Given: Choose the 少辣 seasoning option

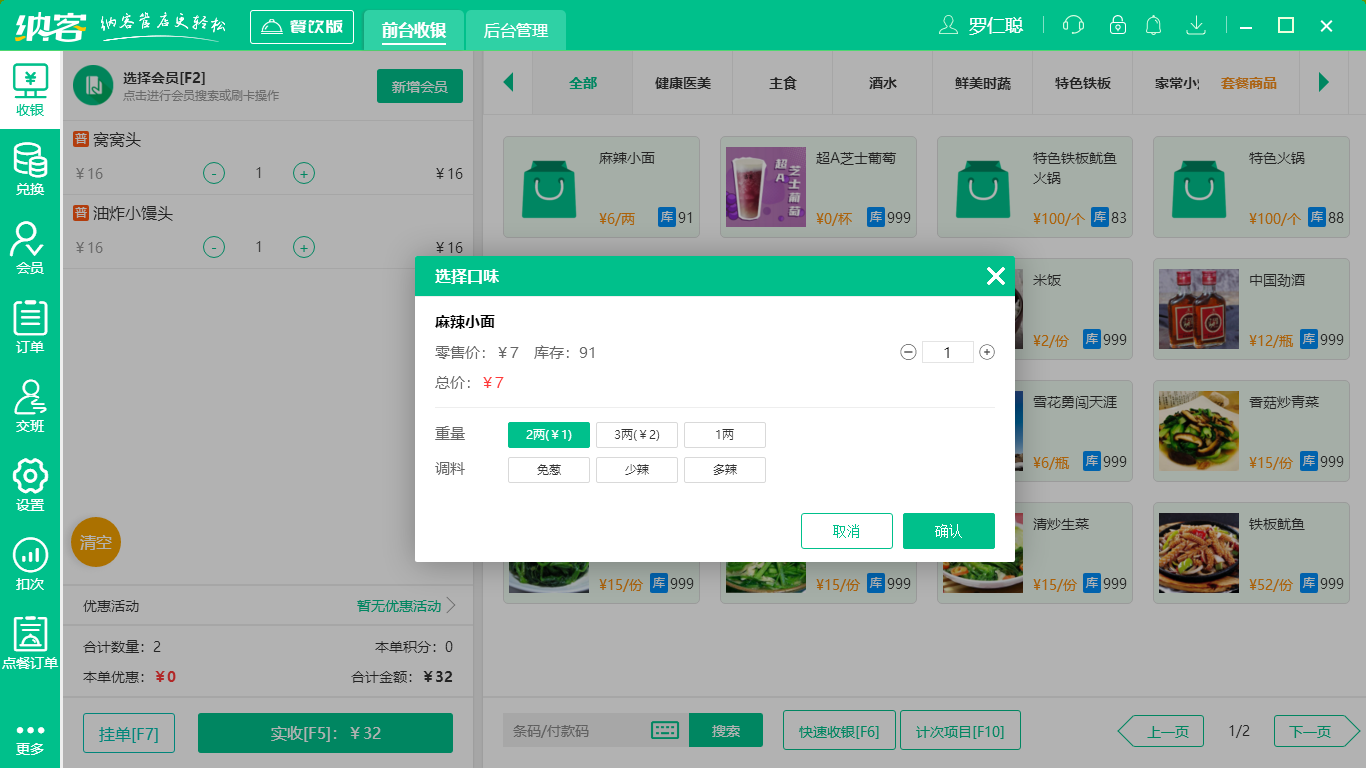Looking at the screenshot, I should pos(637,469).
